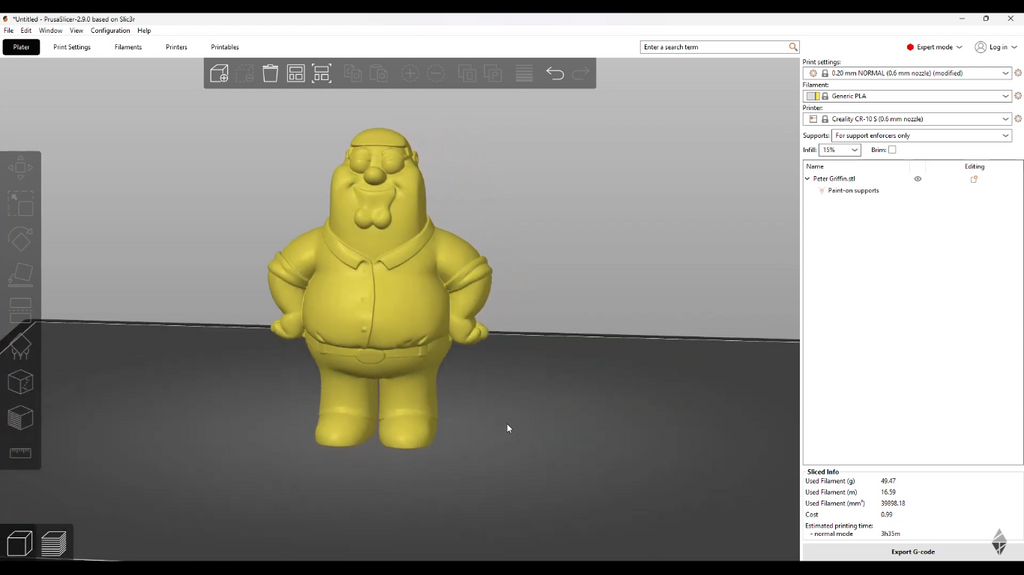Switch to the Print Settings tab
Viewport: 1024px width, 575px height.
click(x=72, y=47)
